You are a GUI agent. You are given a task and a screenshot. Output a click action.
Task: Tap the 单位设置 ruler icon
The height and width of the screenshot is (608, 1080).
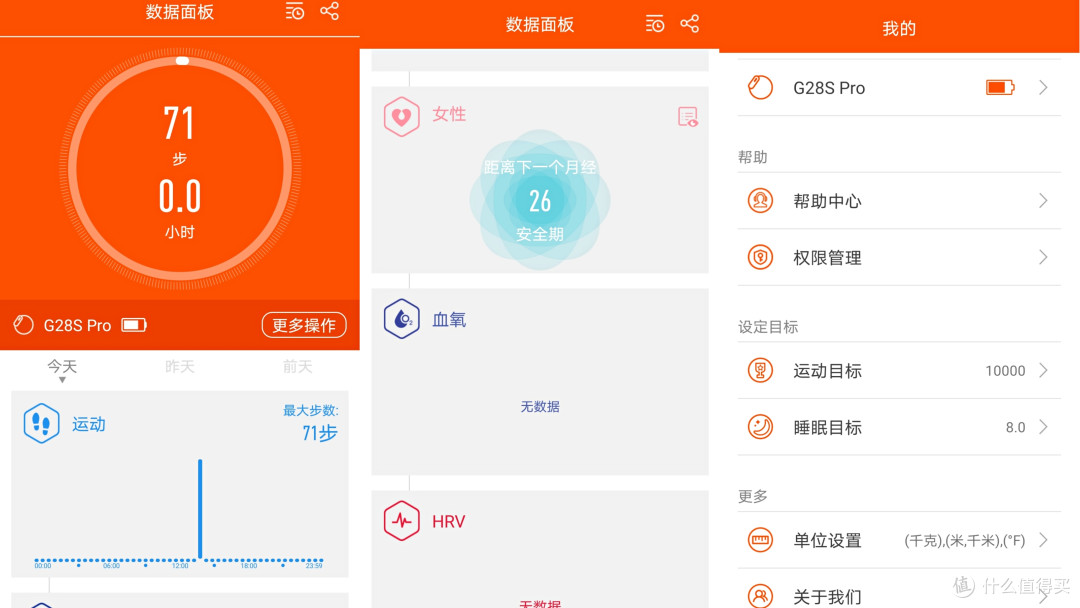(x=760, y=540)
